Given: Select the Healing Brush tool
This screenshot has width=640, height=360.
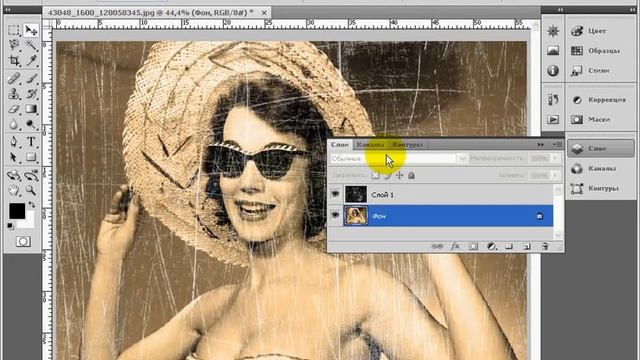Looking at the screenshot, I should tap(14, 78).
